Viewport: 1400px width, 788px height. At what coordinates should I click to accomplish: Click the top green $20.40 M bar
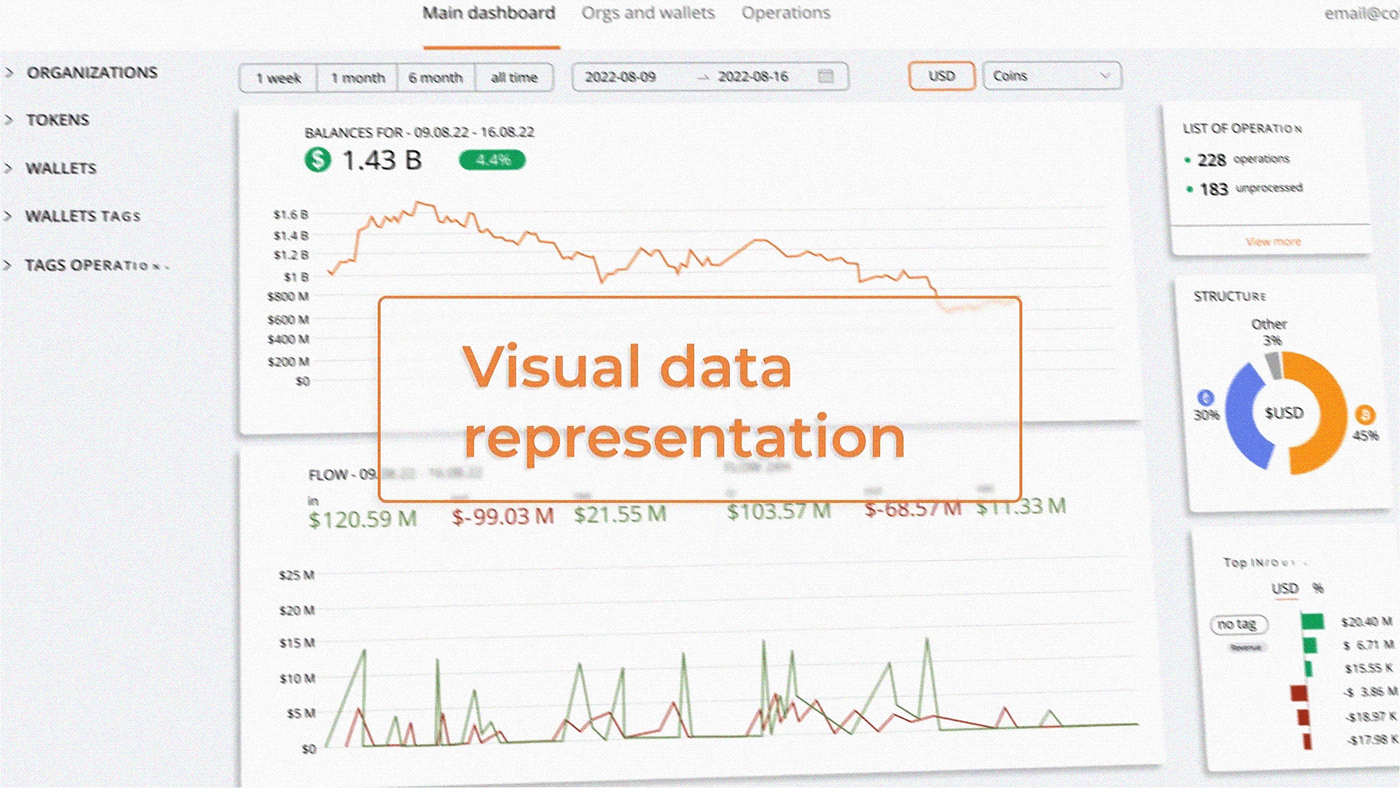pos(1312,622)
